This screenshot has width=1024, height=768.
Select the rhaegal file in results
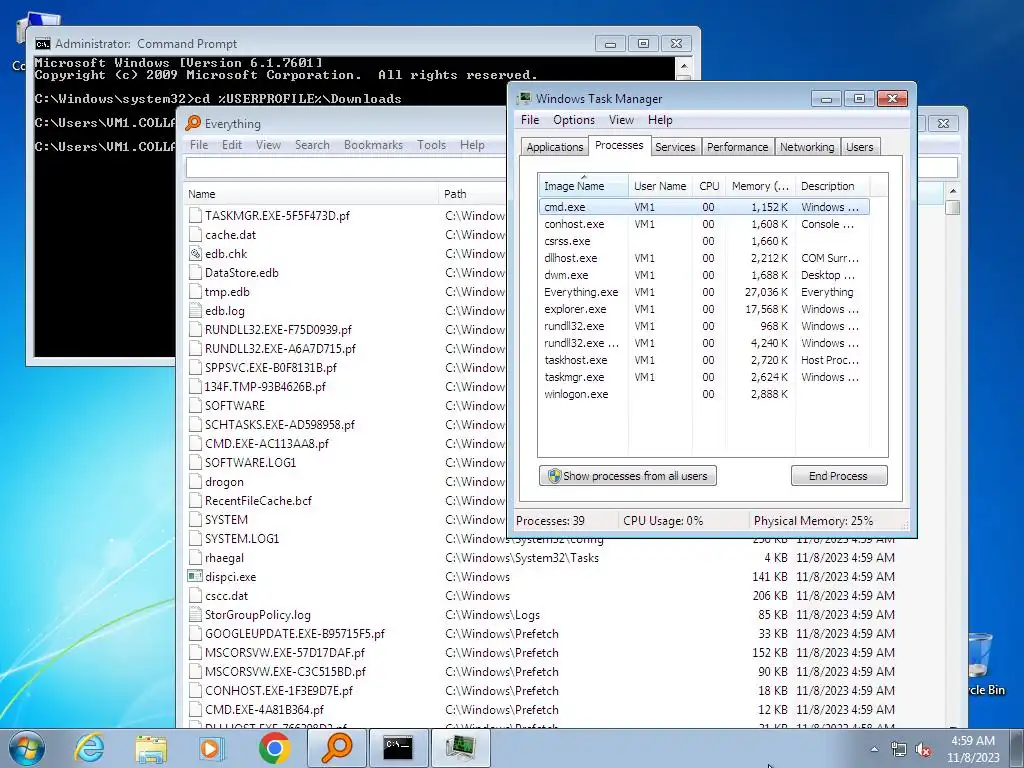(224, 558)
